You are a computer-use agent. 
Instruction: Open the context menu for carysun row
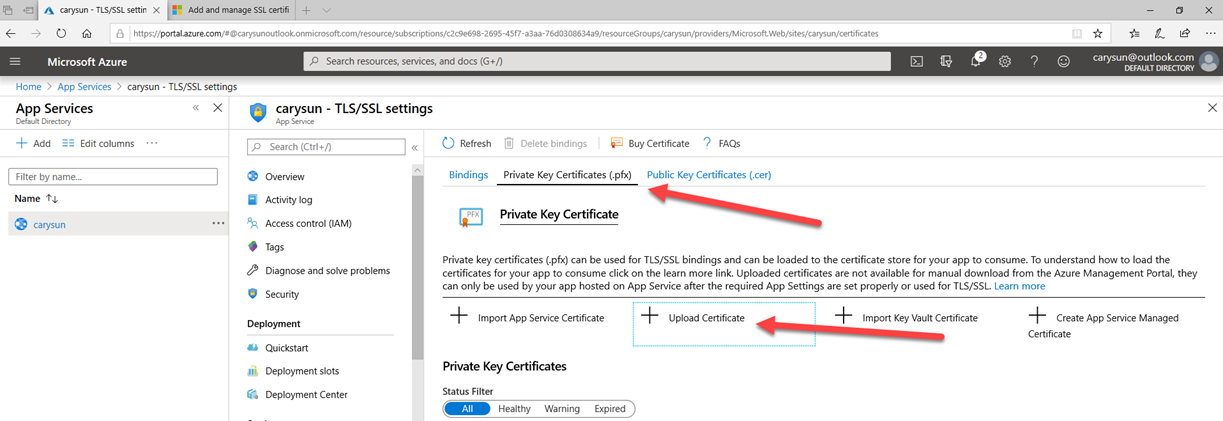pos(218,223)
